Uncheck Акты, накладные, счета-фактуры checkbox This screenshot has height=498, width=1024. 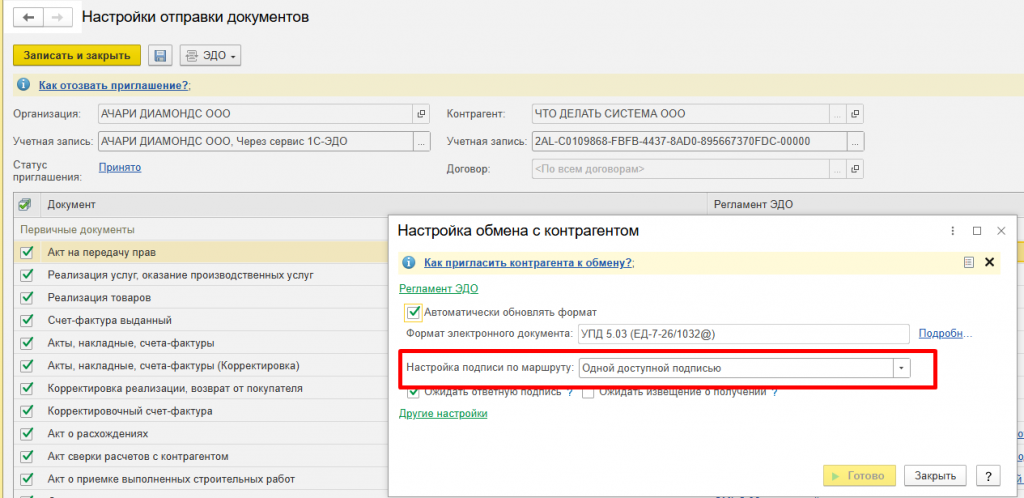point(27,343)
